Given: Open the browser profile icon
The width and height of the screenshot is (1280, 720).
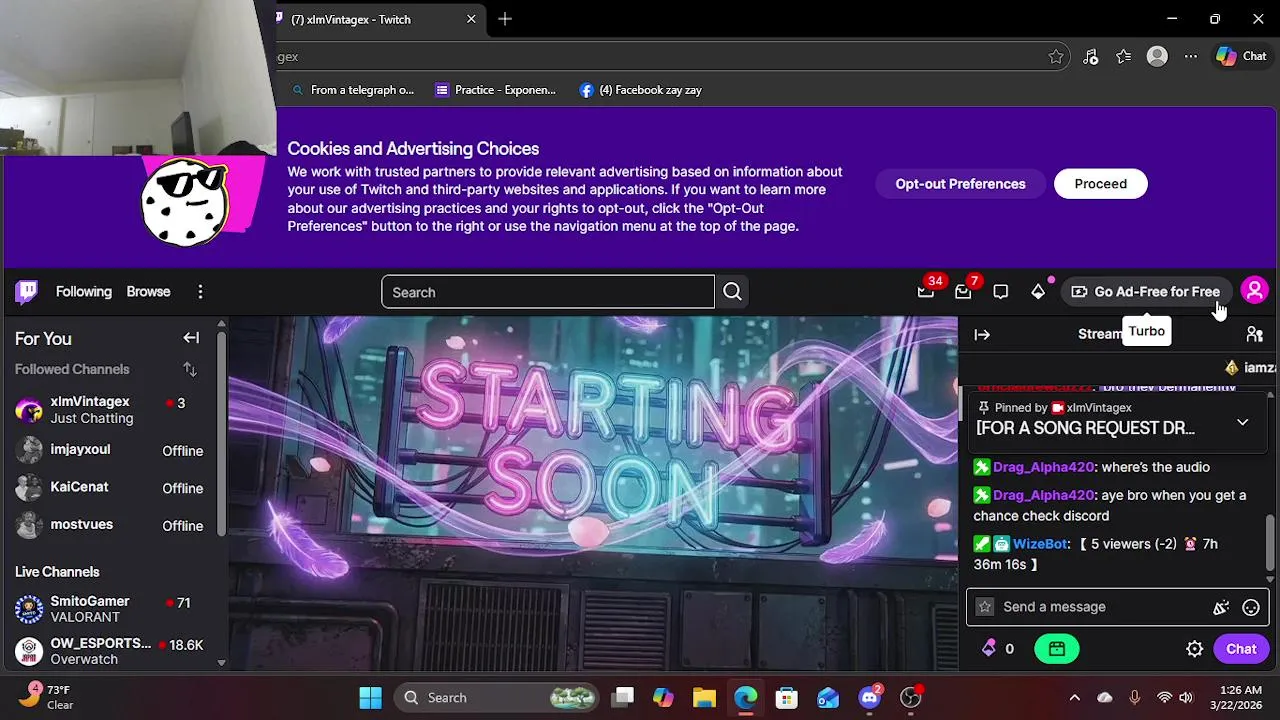Looking at the screenshot, I should coord(1157,57).
